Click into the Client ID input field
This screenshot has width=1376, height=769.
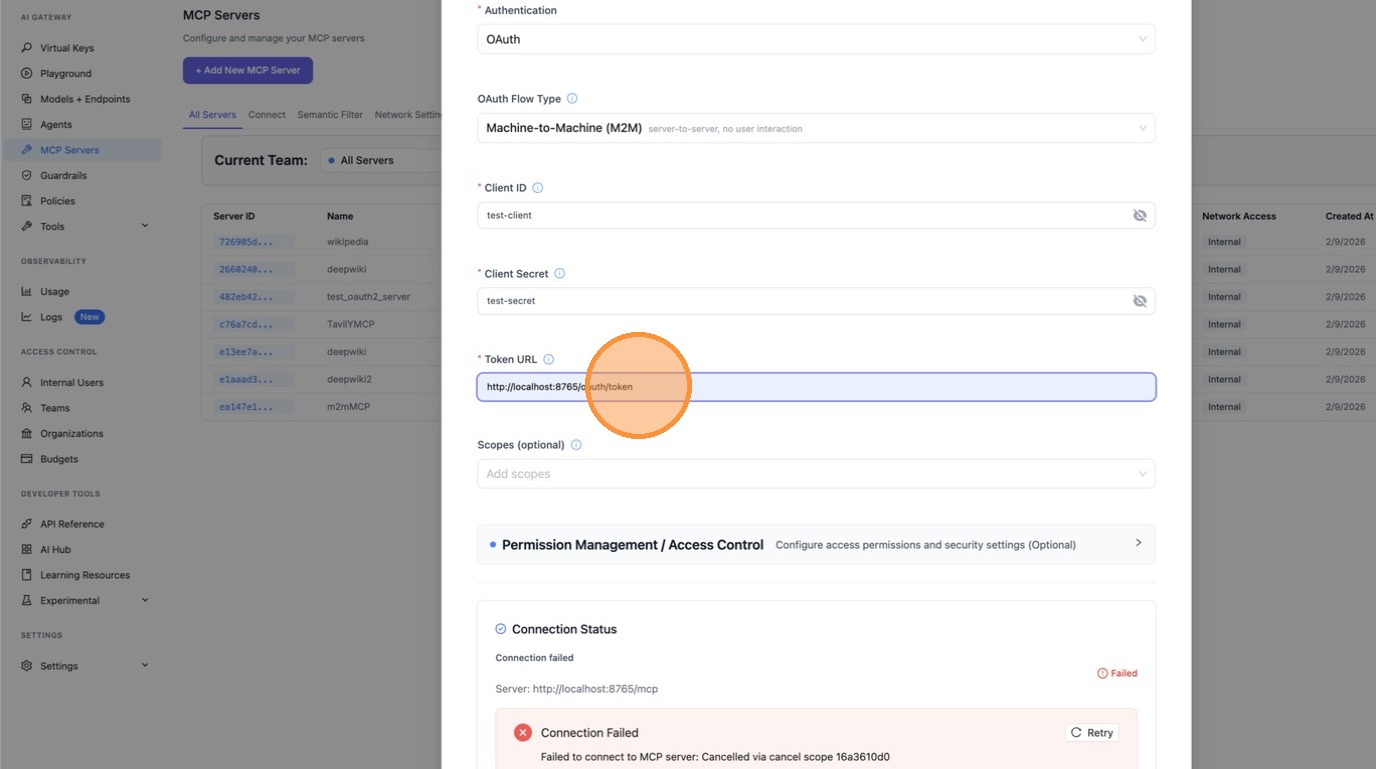click(x=803, y=215)
